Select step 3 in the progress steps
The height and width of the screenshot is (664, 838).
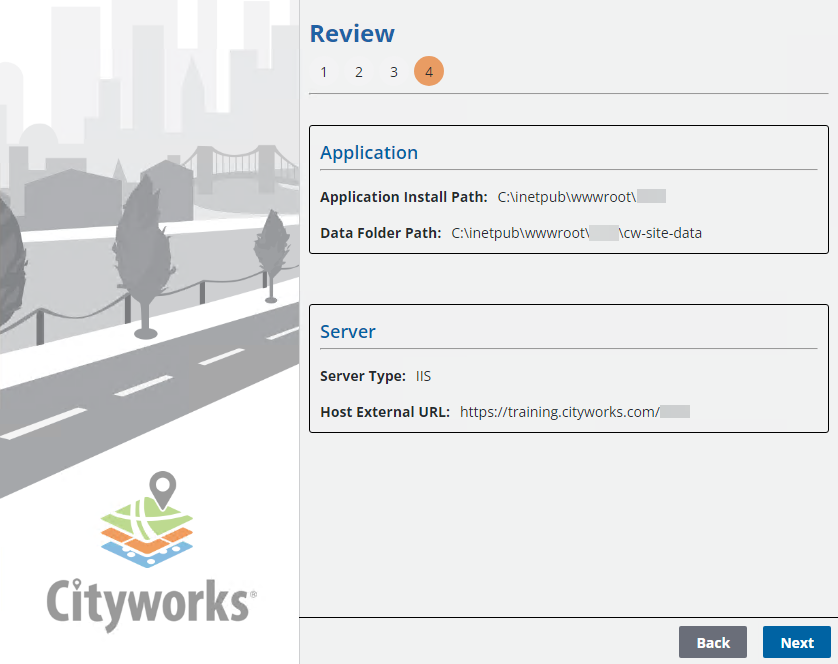point(394,72)
